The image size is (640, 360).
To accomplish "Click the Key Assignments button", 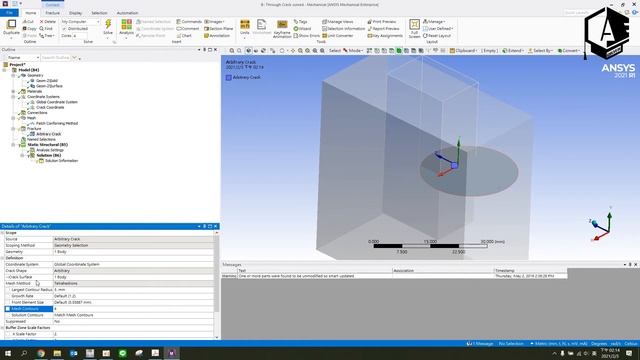I will pyautogui.click(x=385, y=36).
